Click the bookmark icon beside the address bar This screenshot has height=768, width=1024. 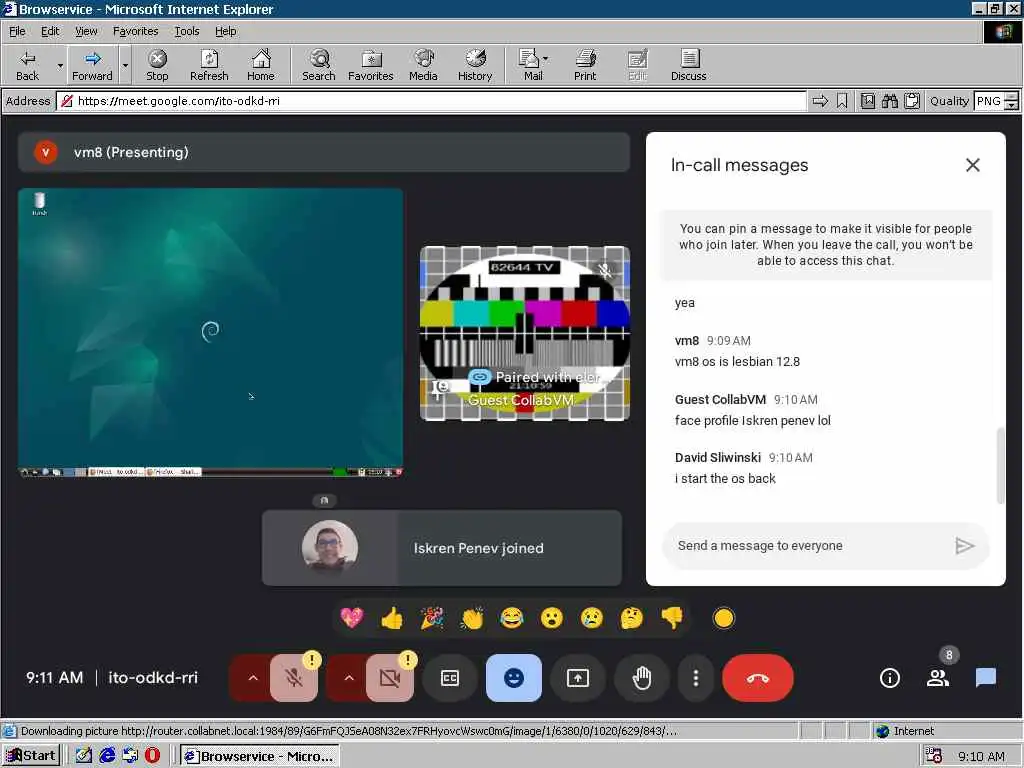(x=842, y=101)
